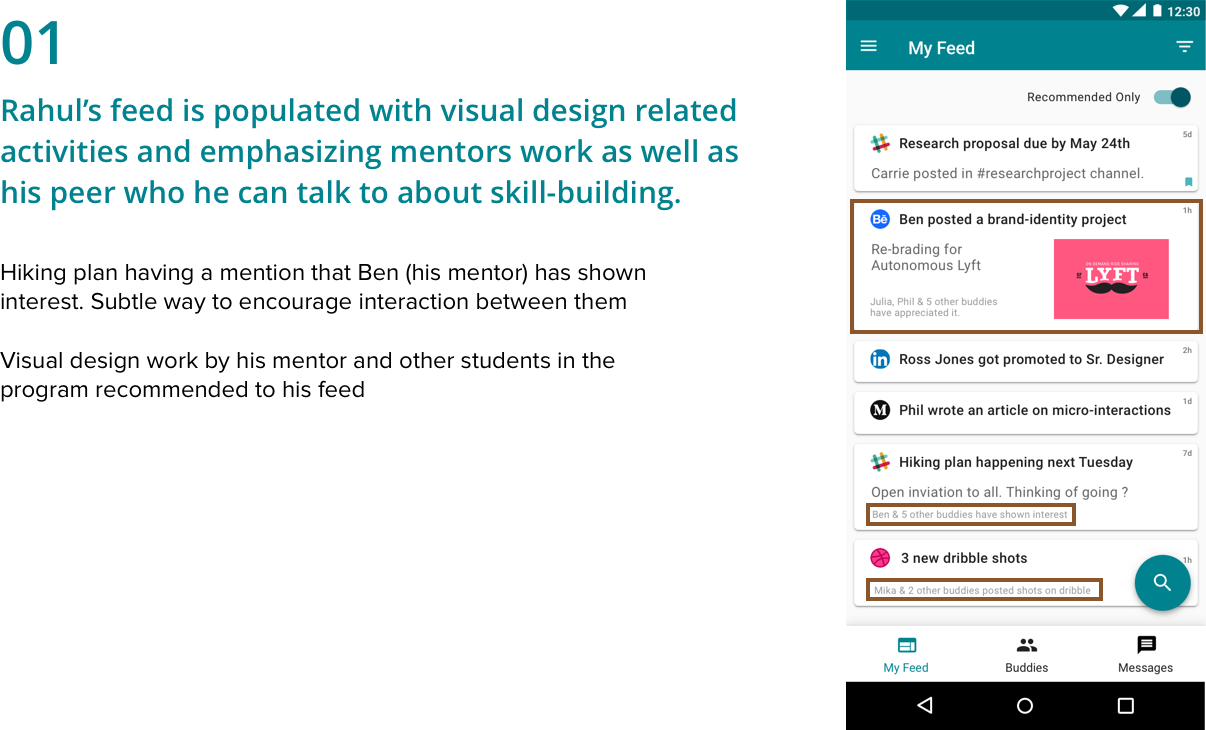Tap the teal search floating button

click(1162, 582)
